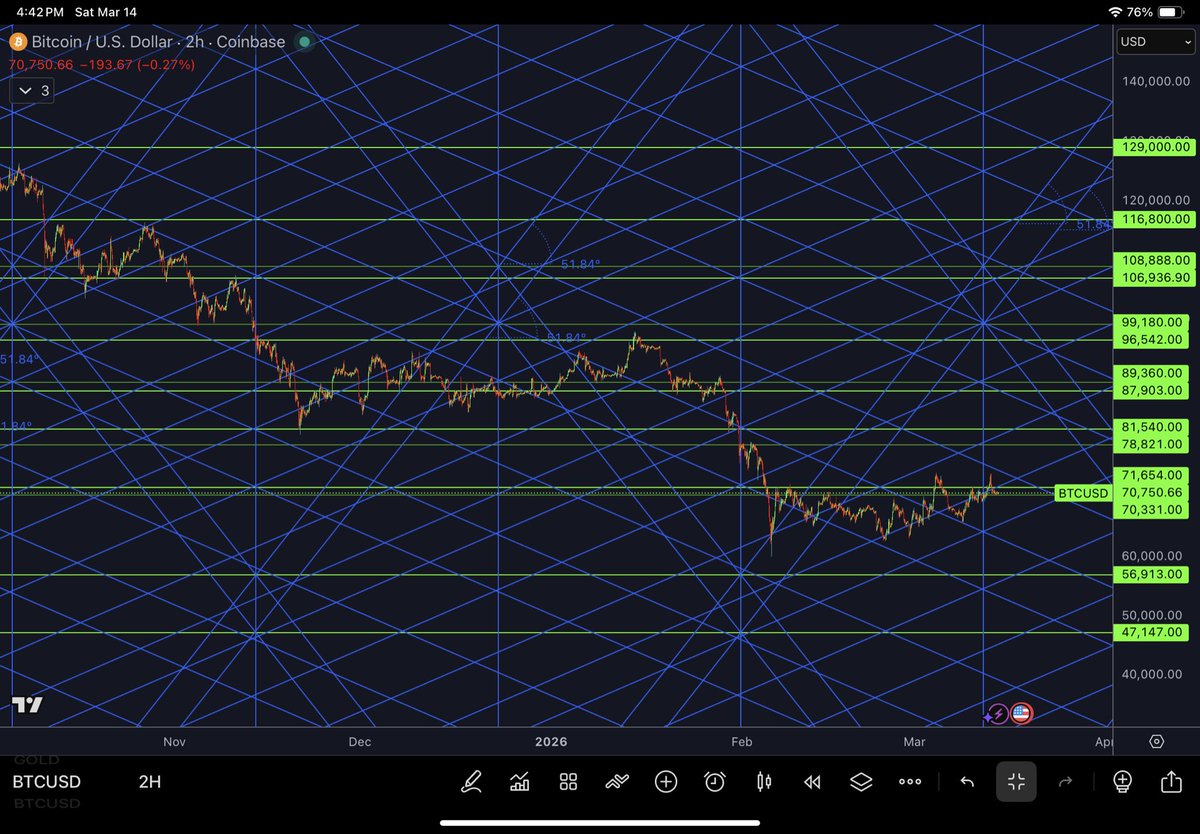This screenshot has height=834, width=1200.
Task: Open the three-dot more options menu
Action: 910,781
